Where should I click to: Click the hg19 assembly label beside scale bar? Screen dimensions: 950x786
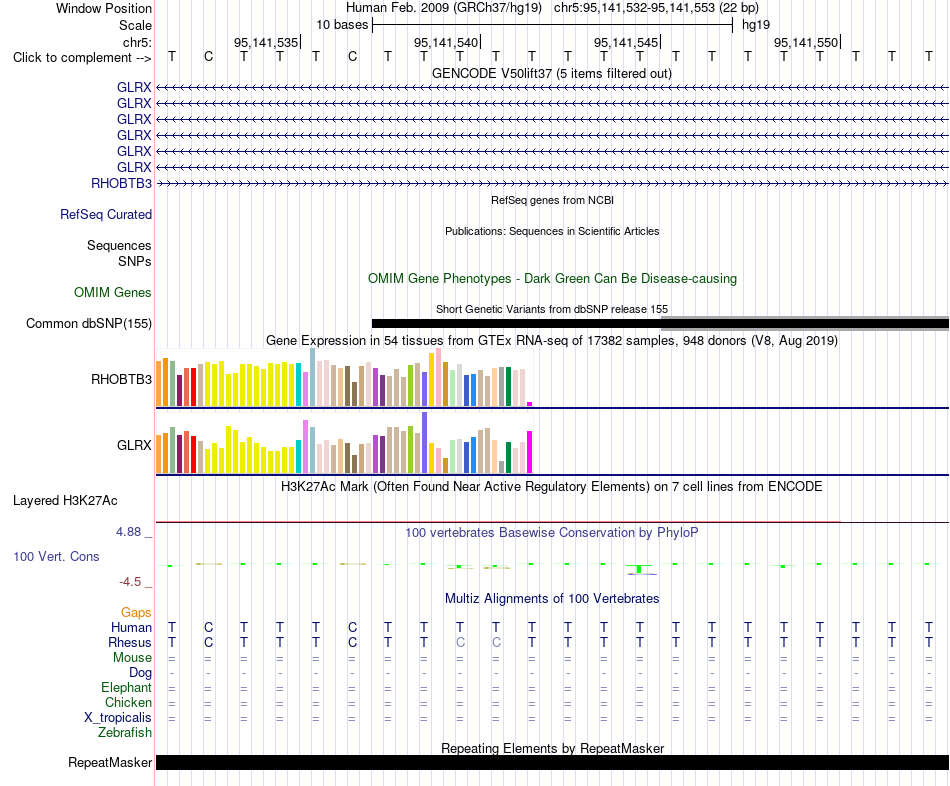click(756, 25)
